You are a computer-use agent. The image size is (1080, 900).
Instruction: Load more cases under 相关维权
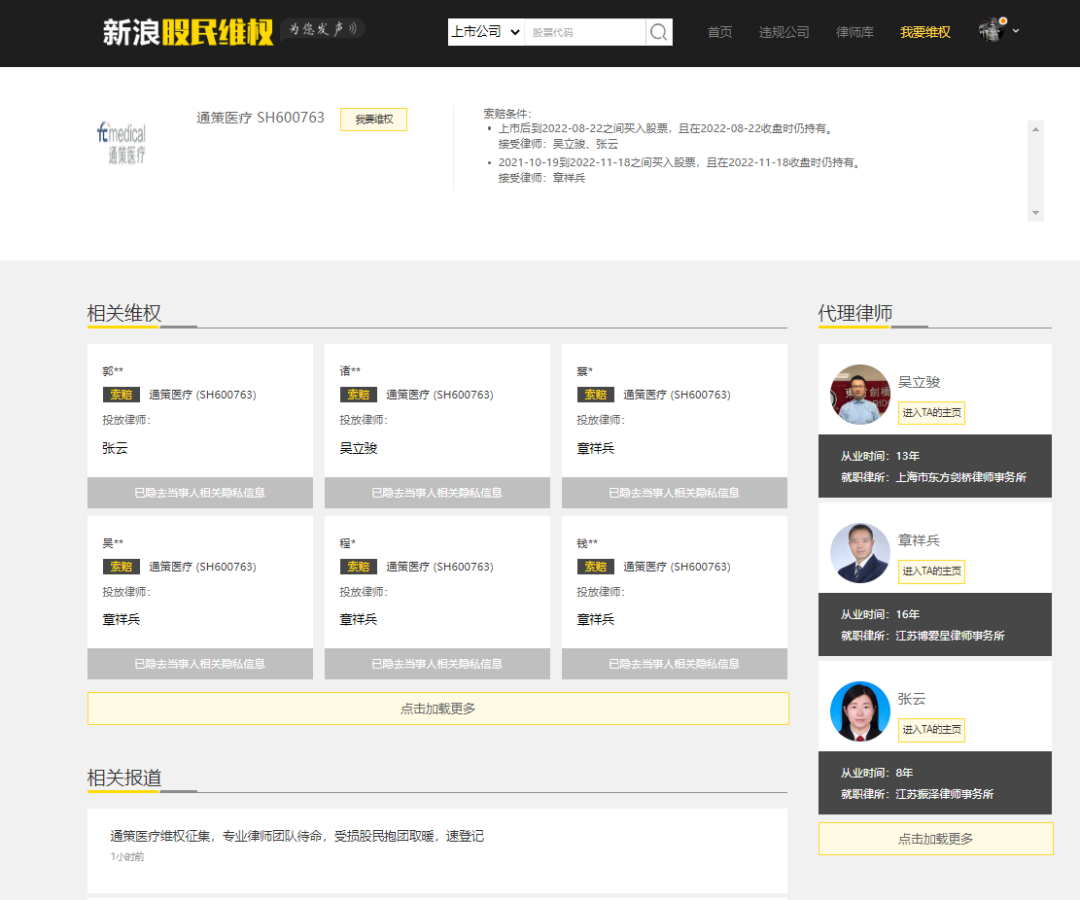(438, 709)
